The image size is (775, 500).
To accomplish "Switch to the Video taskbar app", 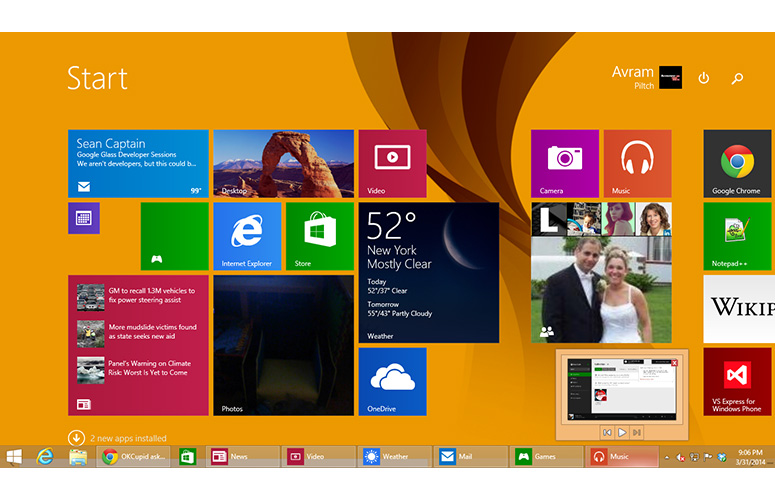I will point(319,457).
